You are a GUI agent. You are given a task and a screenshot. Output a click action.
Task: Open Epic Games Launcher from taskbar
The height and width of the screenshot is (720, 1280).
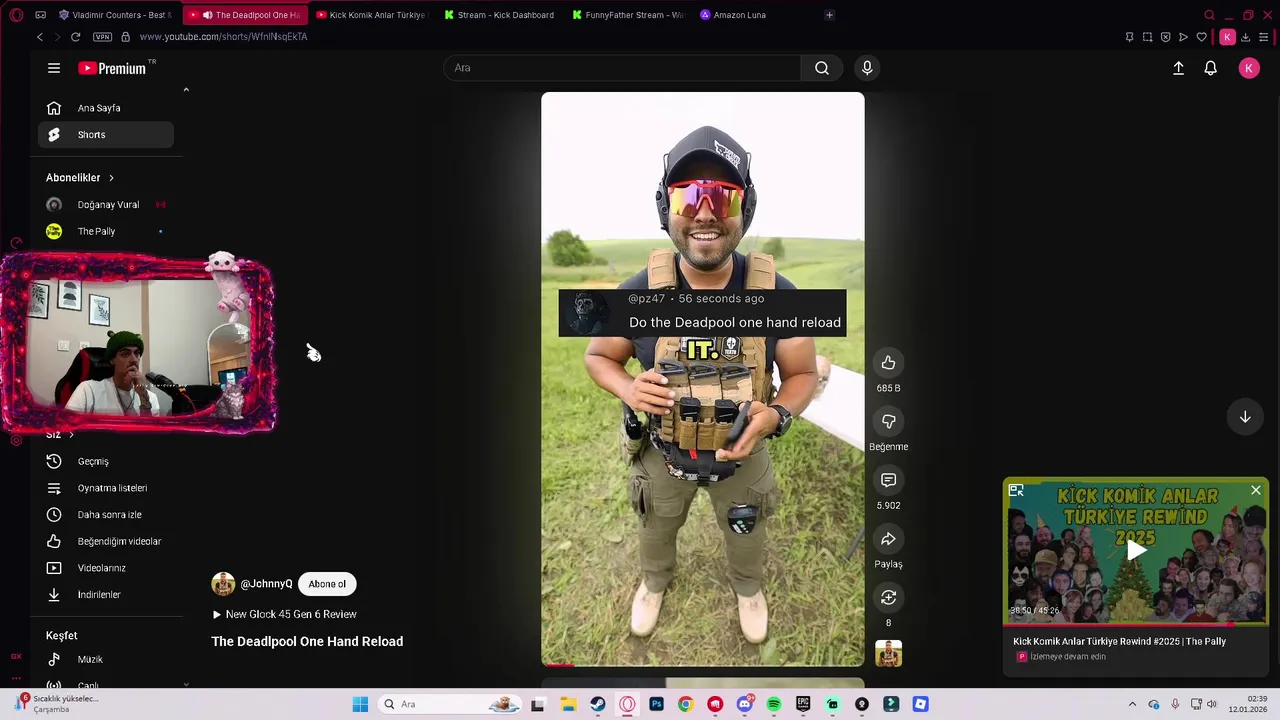(x=803, y=704)
